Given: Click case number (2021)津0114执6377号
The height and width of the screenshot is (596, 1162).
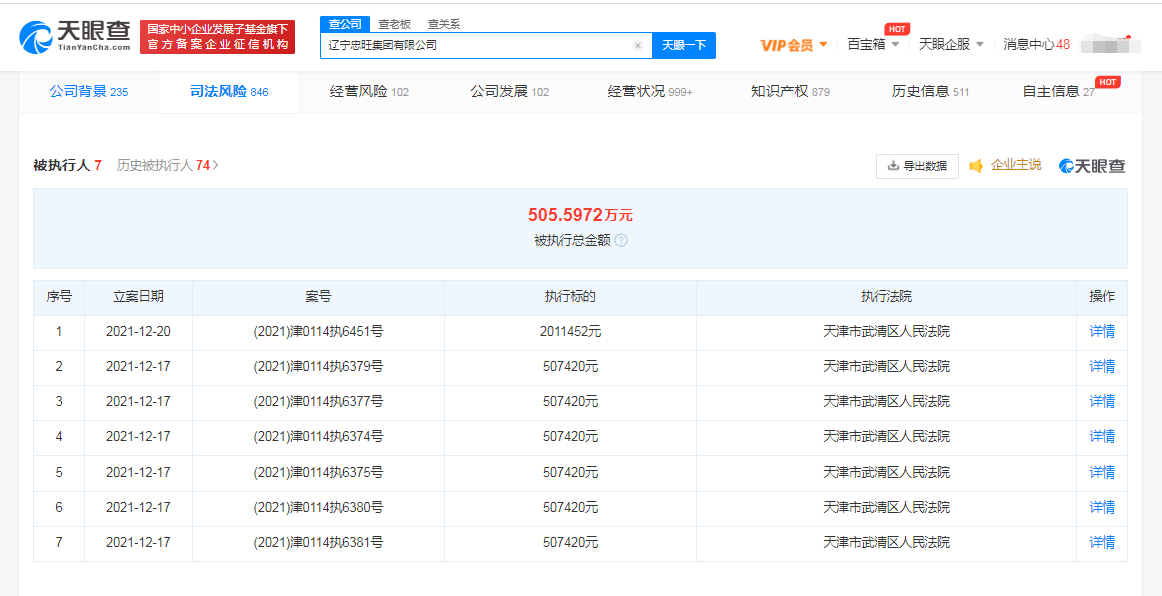Looking at the screenshot, I should pos(318,401).
